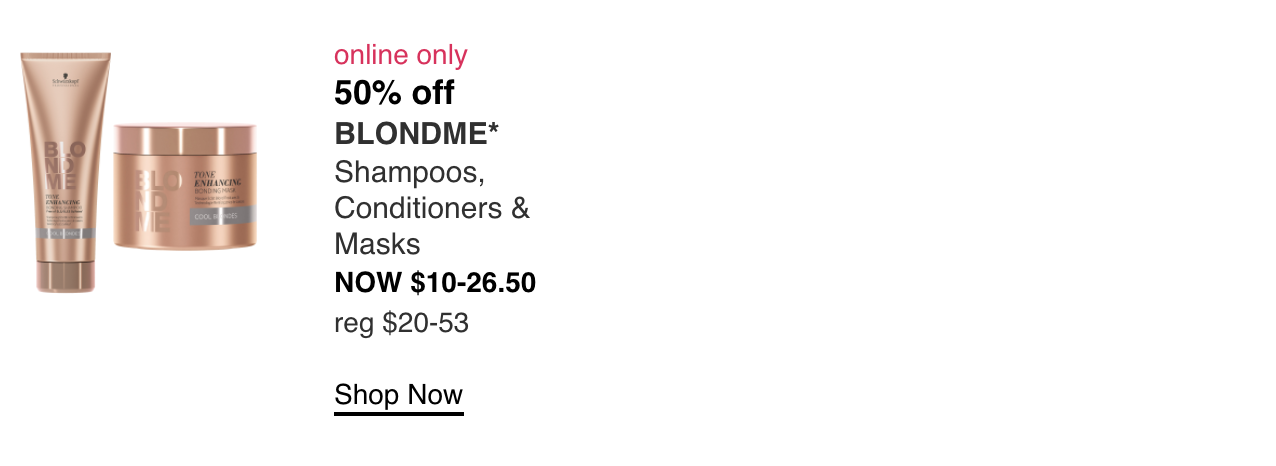Click the 'online only' pink label
This screenshot has height=466, width=1276.
(x=401, y=55)
